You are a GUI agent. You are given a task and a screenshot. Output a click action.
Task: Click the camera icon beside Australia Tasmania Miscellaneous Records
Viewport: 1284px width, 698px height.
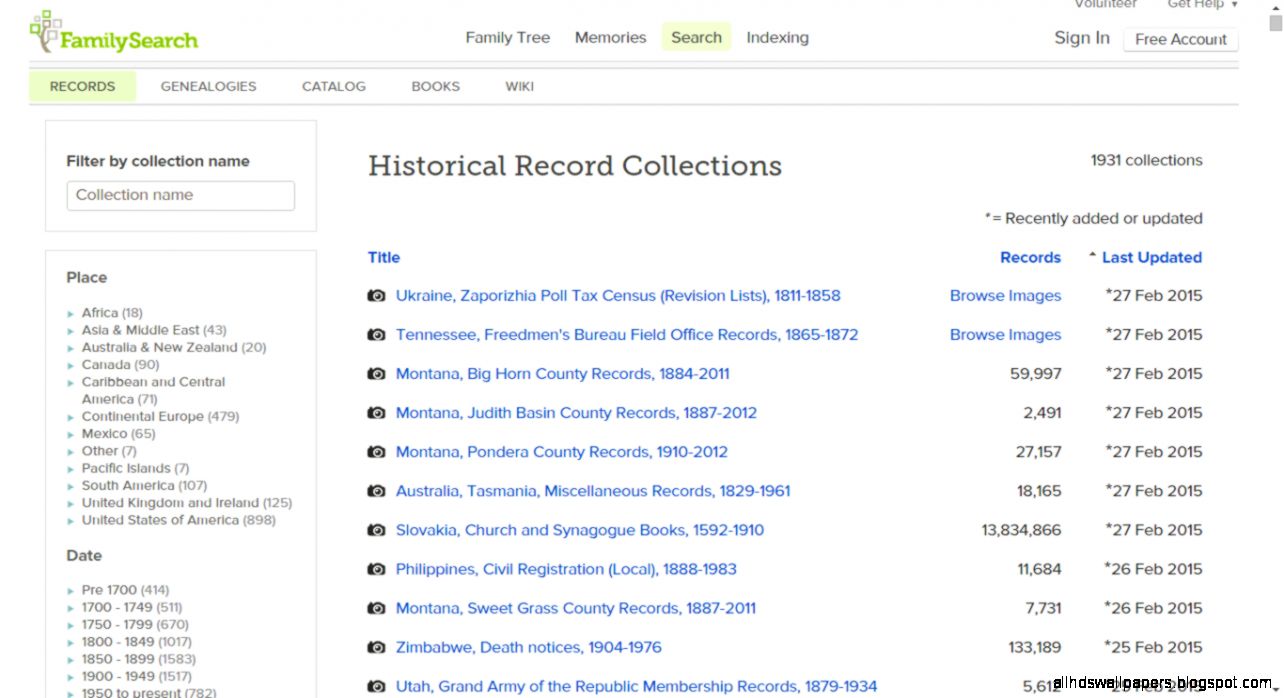(376, 491)
